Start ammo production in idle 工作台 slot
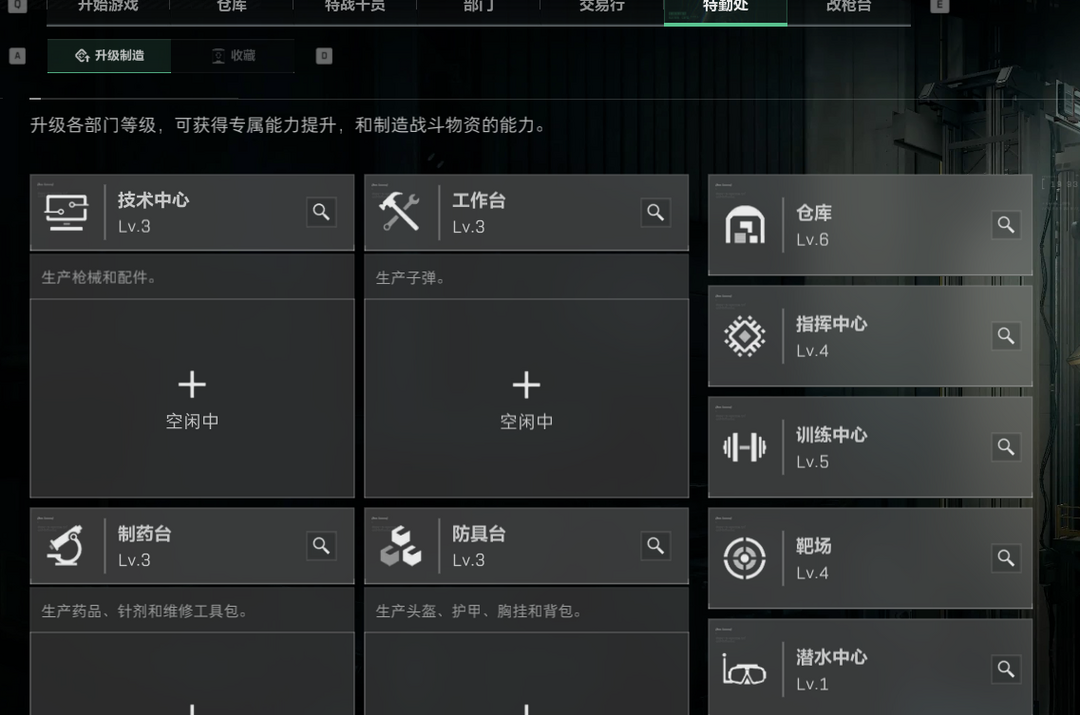Screen dimensions: 1080x715 [526, 397]
